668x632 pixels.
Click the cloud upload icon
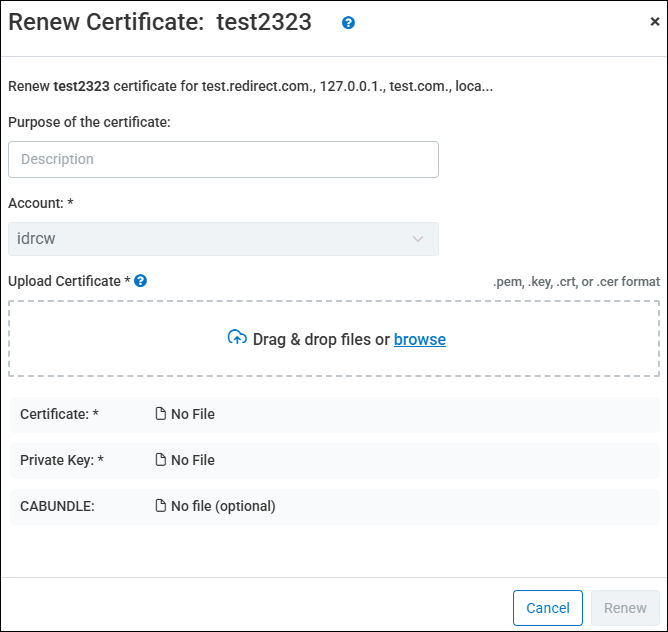(x=237, y=339)
